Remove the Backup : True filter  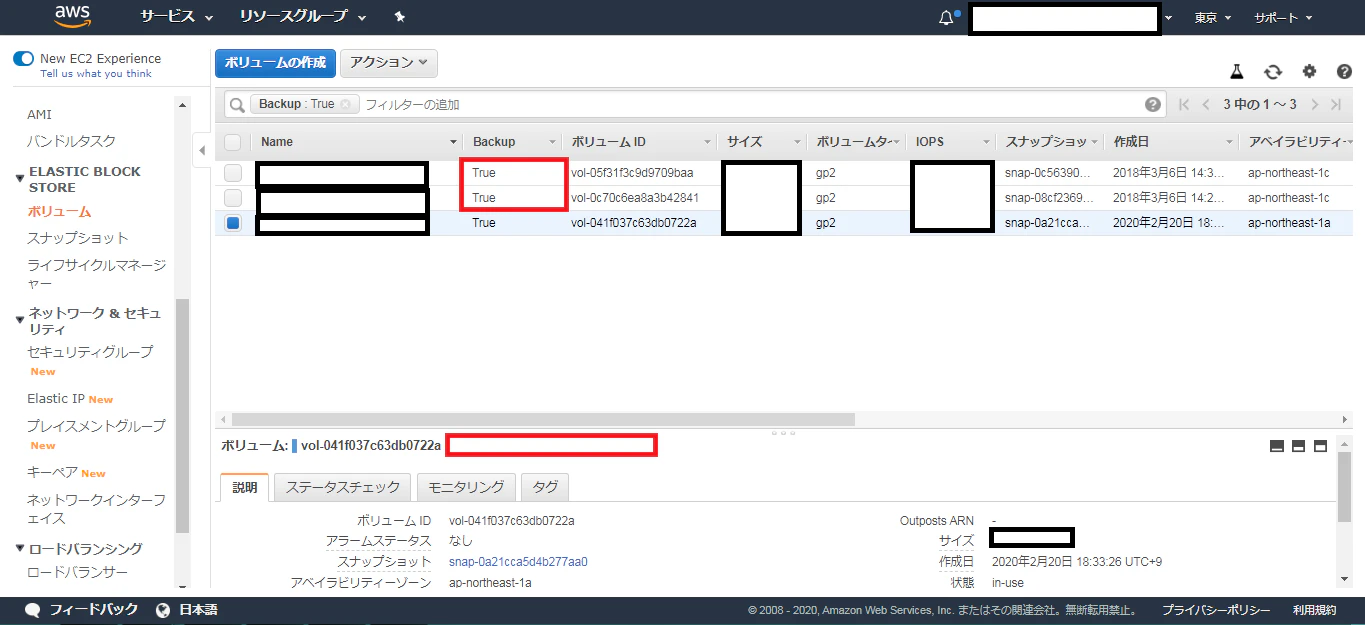click(x=346, y=104)
